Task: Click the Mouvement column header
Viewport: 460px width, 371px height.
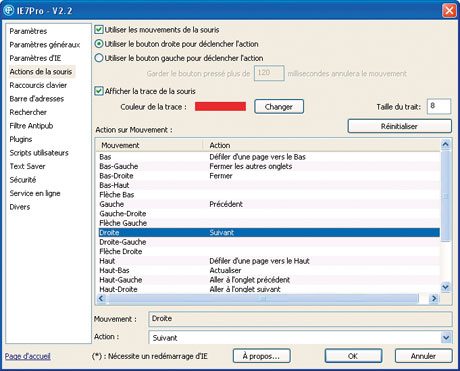Action: [150, 145]
